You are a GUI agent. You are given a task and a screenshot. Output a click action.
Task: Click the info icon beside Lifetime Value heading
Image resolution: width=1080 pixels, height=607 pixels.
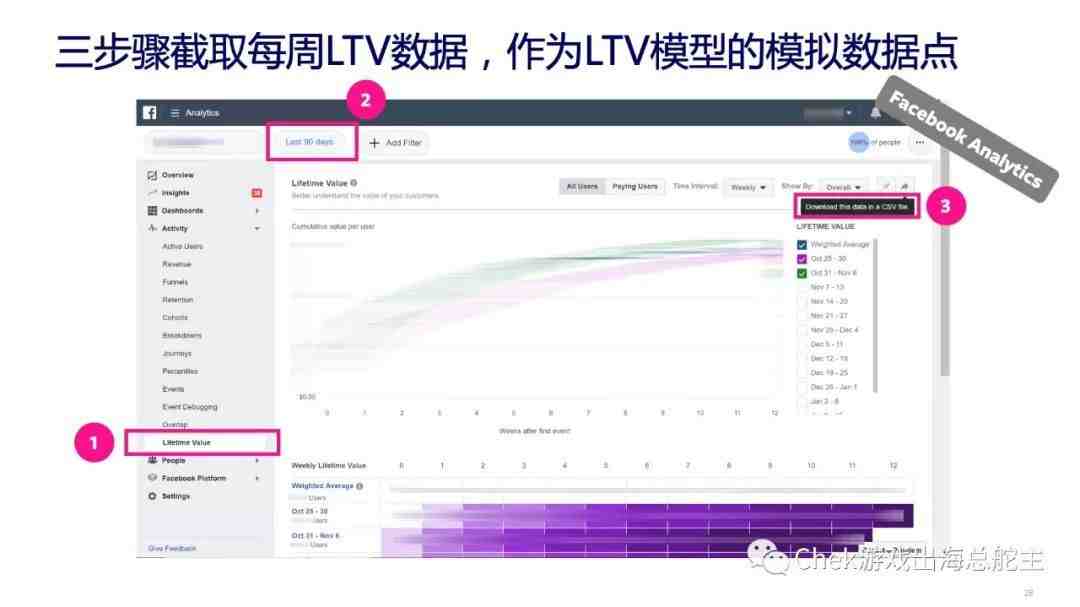tap(353, 183)
